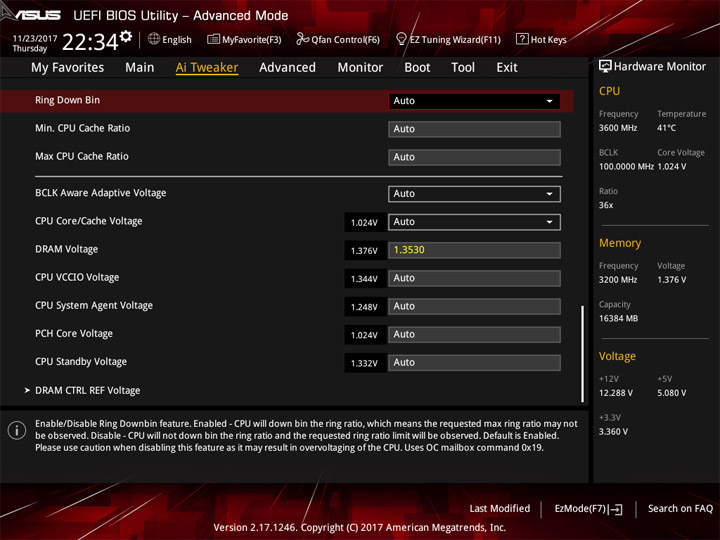Click the BCLK 100.0000 MHz value
This screenshot has width=720, height=540.
point(626,167)
